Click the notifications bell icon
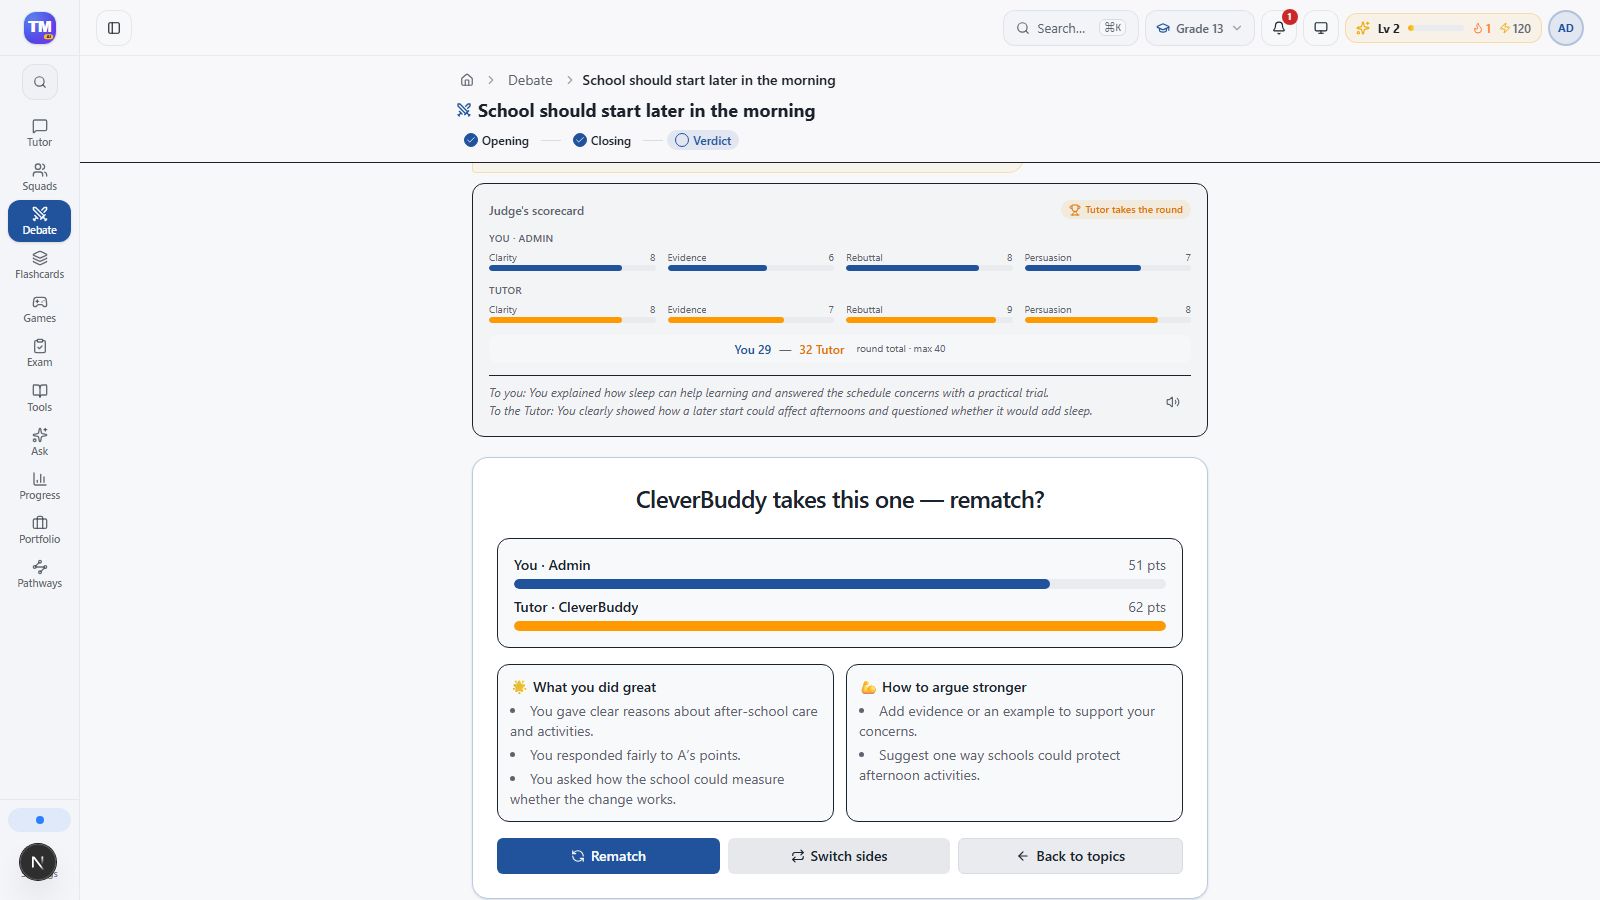Screen dimensions: 1600x900 (x=1279, y=28)
